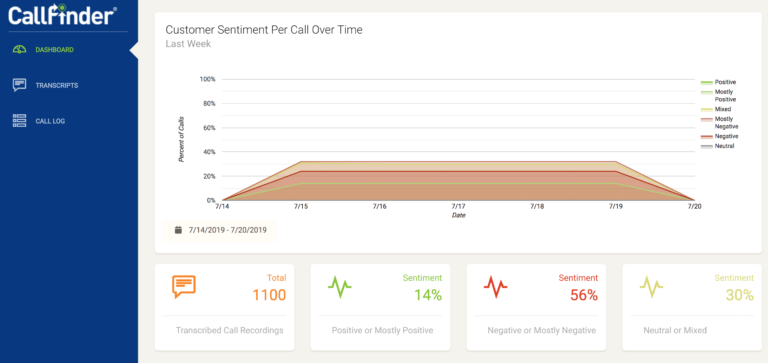Click the orange transcribed recordings chat icon
The image size is (768, 363).
pos(184,287)
